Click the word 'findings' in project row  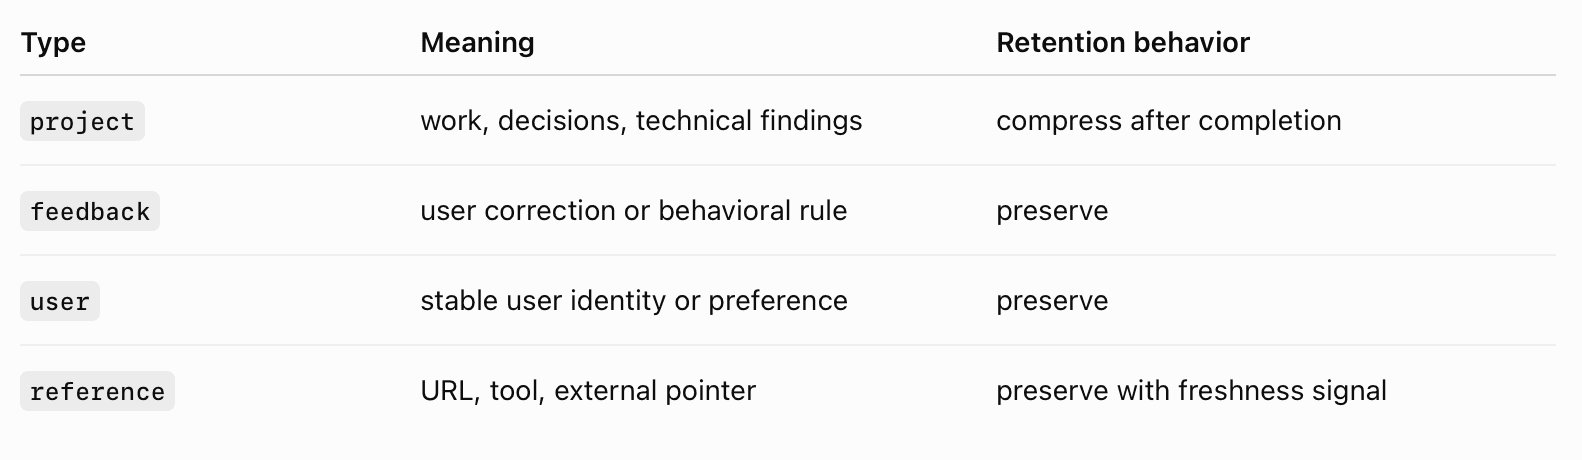[x=811, y=121]
